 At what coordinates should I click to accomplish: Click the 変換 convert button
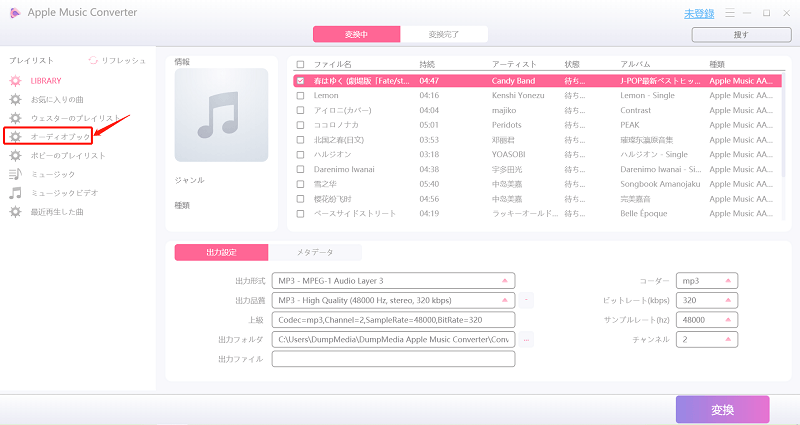point(722,409)
